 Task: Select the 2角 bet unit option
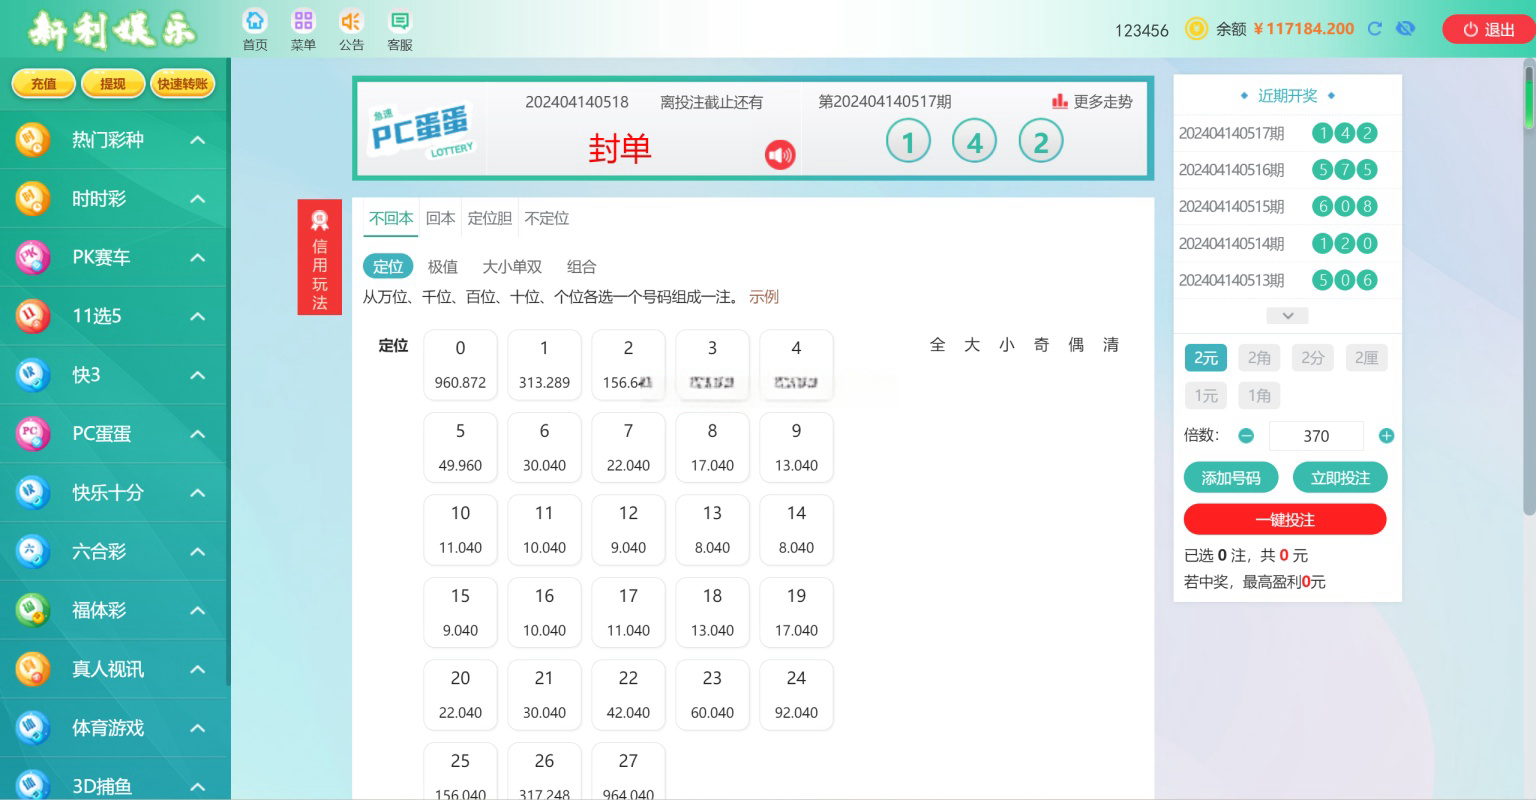click(x=1259, y=358)
